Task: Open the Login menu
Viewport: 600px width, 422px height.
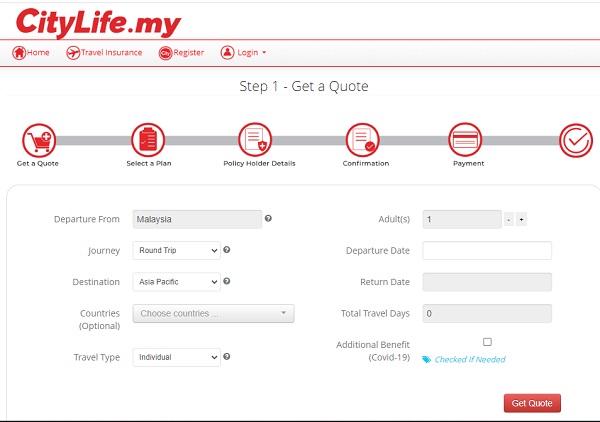Action: coord(243,52)
